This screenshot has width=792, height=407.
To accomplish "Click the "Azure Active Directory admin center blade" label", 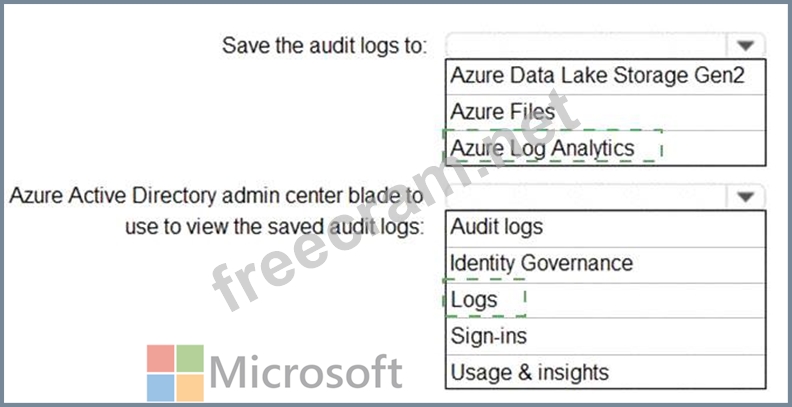I will coord(216,196).
